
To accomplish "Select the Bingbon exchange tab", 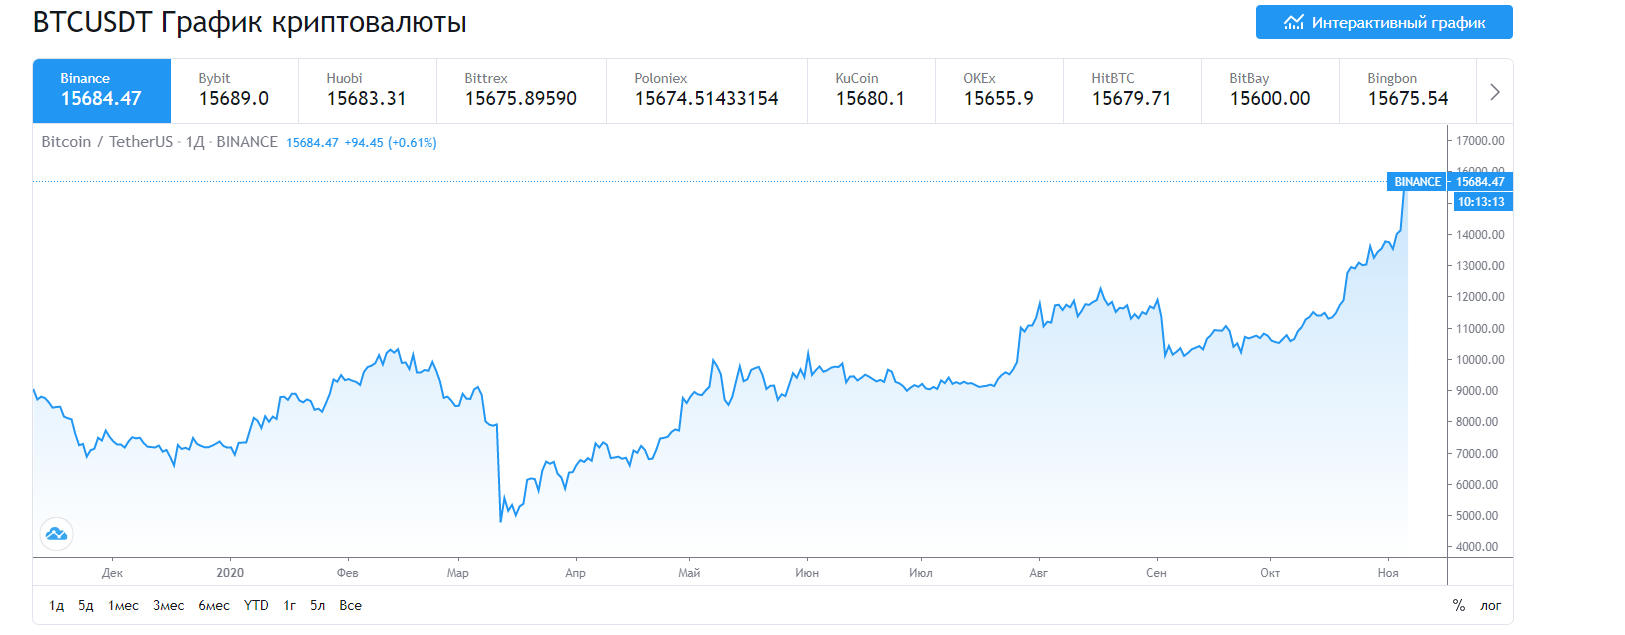I will 1408,90.
